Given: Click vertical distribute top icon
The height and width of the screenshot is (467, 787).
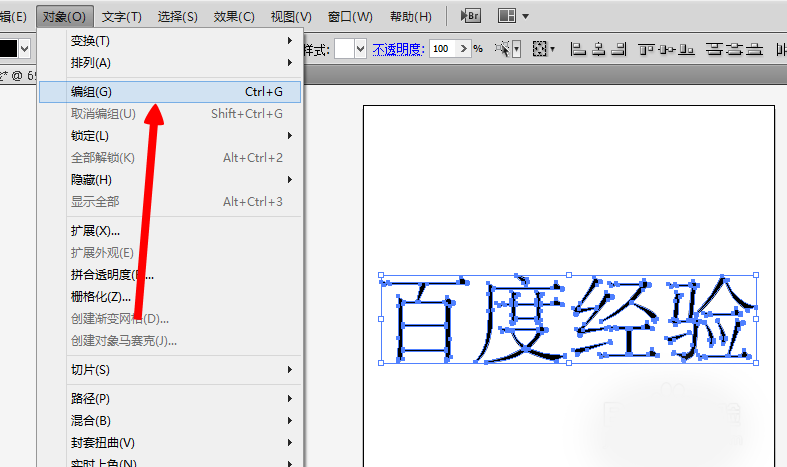Looking at the screenshot, I should pos(714,49).
